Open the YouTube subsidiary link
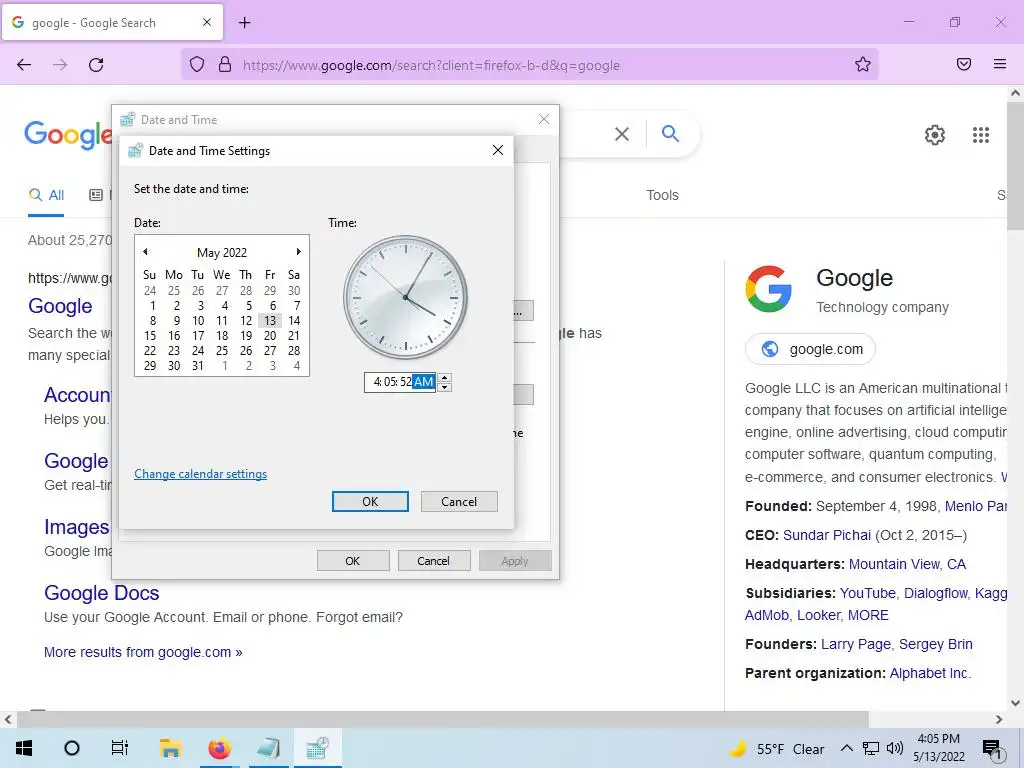This screenshot has height=768, width=1024. [x=867, y=593]
